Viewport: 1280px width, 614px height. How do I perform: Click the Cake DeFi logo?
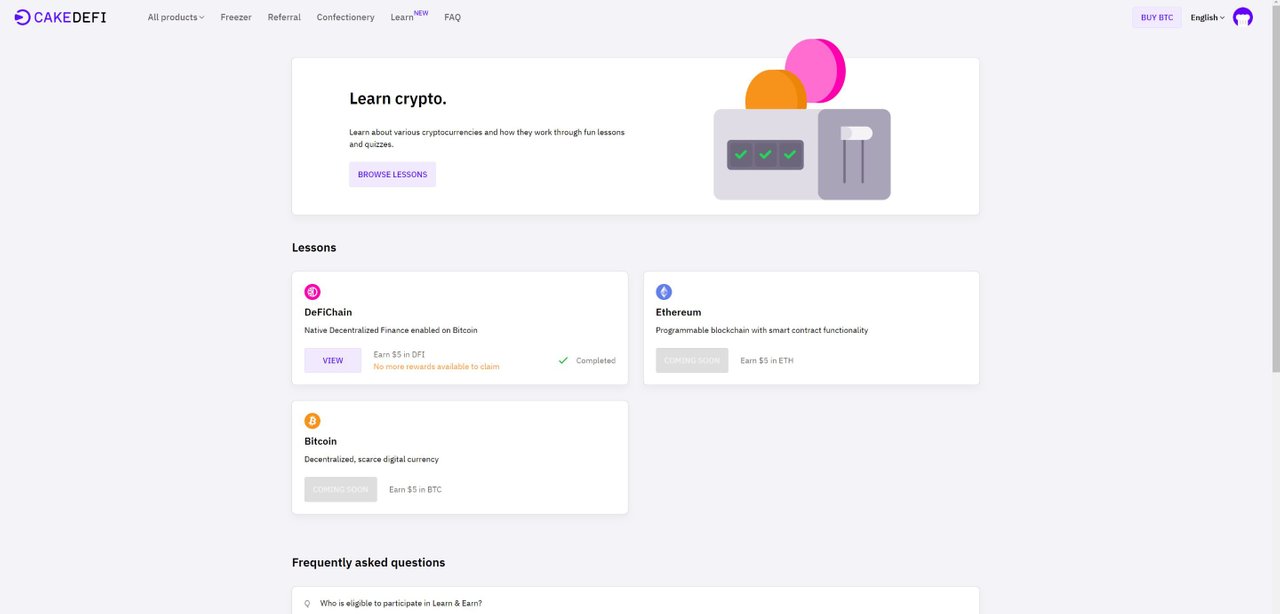point(60,17)
